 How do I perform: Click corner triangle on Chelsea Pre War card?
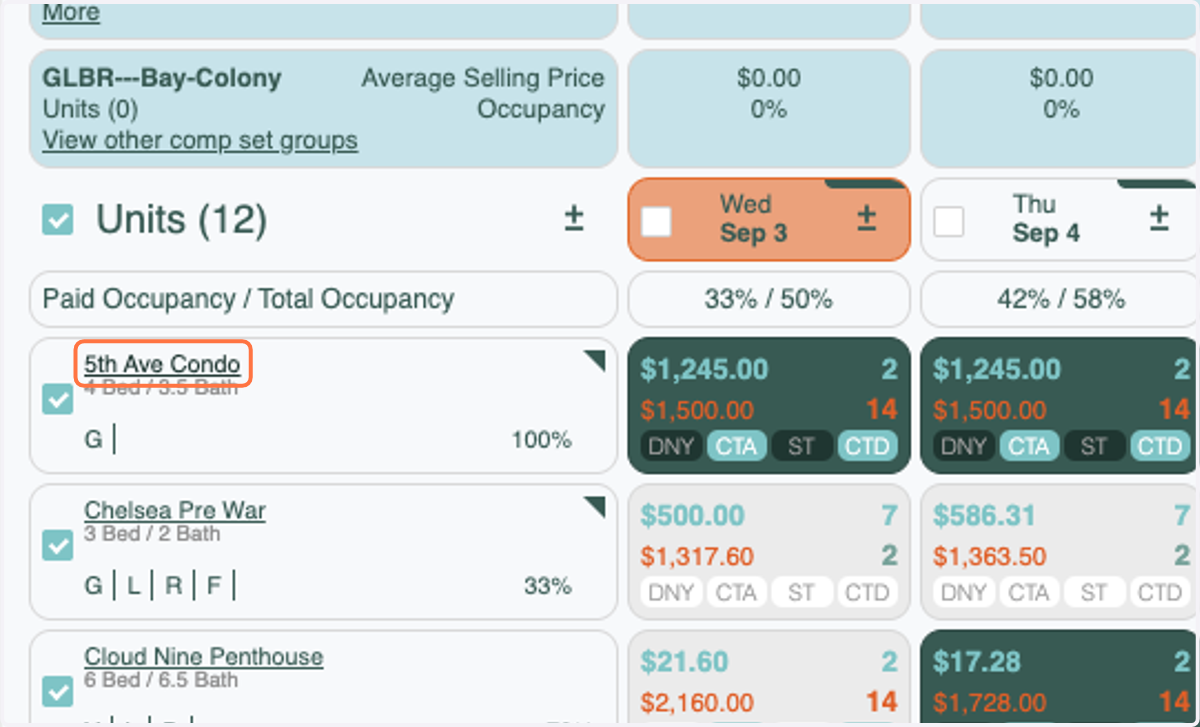click(x=596, y=507)
